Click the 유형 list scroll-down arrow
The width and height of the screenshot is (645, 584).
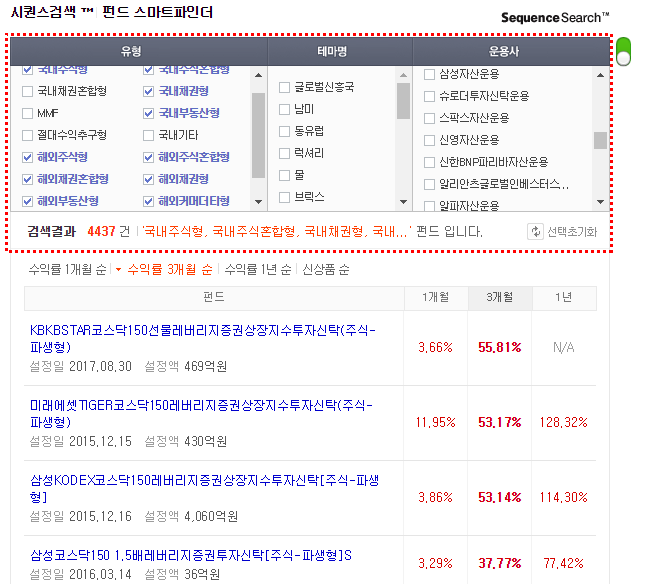pos(258,202)
